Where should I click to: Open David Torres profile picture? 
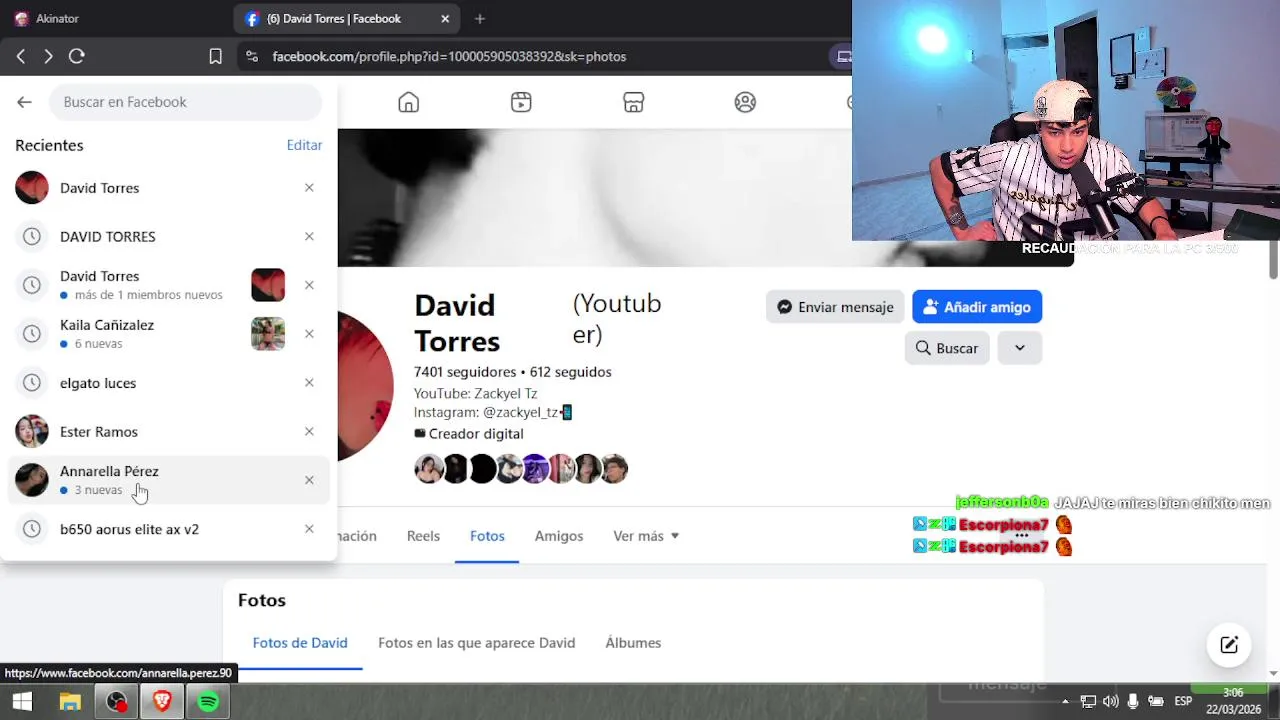366,386
